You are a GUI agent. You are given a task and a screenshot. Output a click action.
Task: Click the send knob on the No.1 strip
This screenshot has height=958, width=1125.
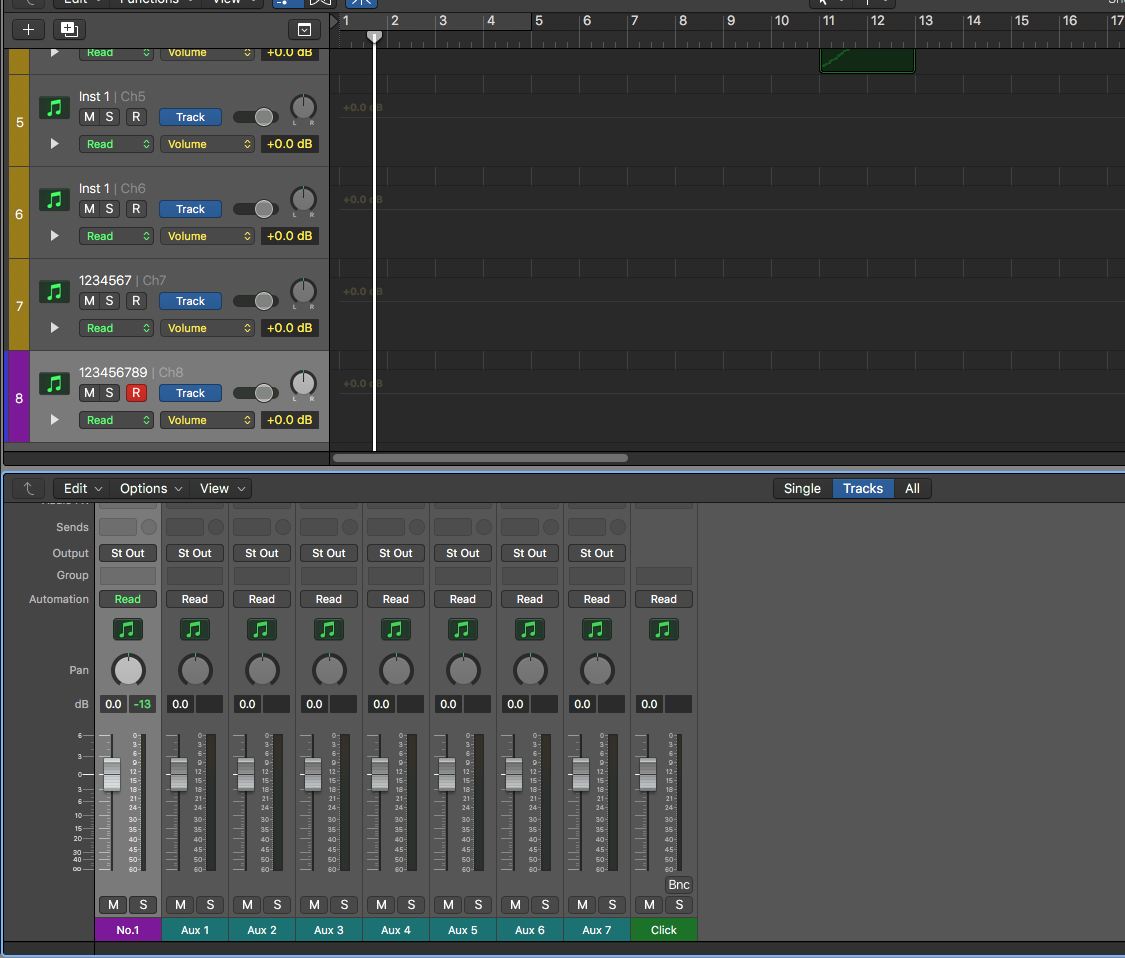click(x=149, y=527)
